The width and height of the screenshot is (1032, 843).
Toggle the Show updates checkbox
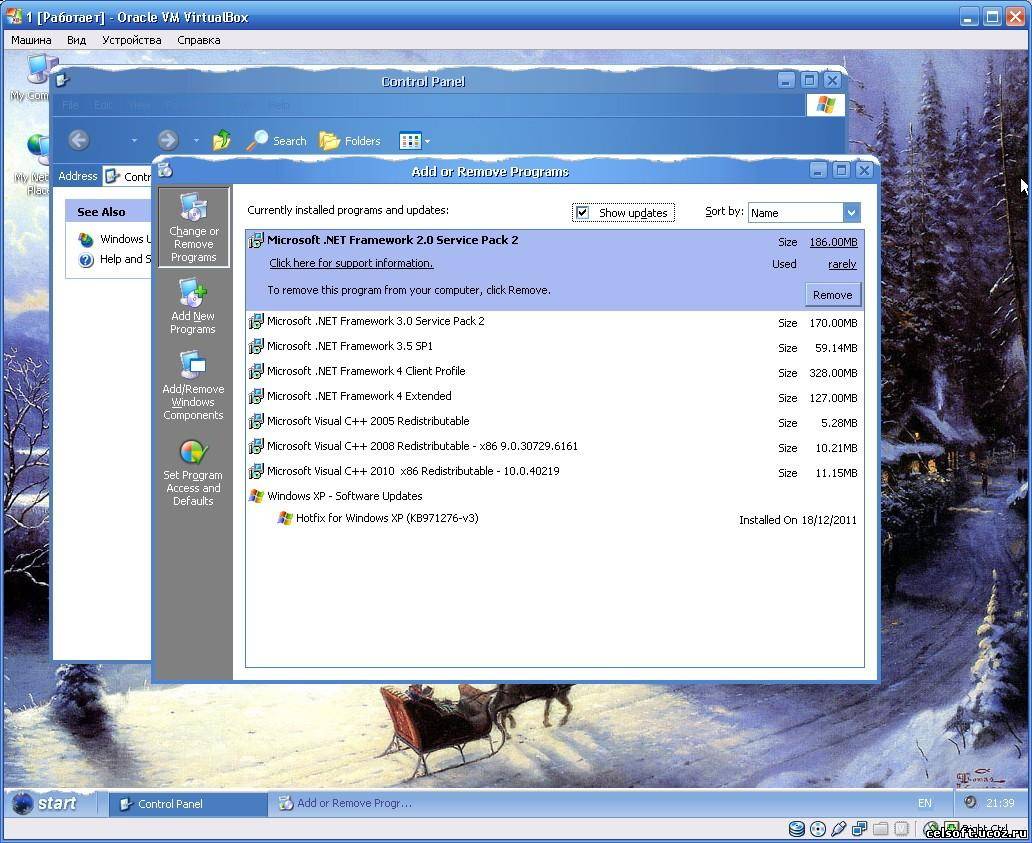click(x=582, y=213)
